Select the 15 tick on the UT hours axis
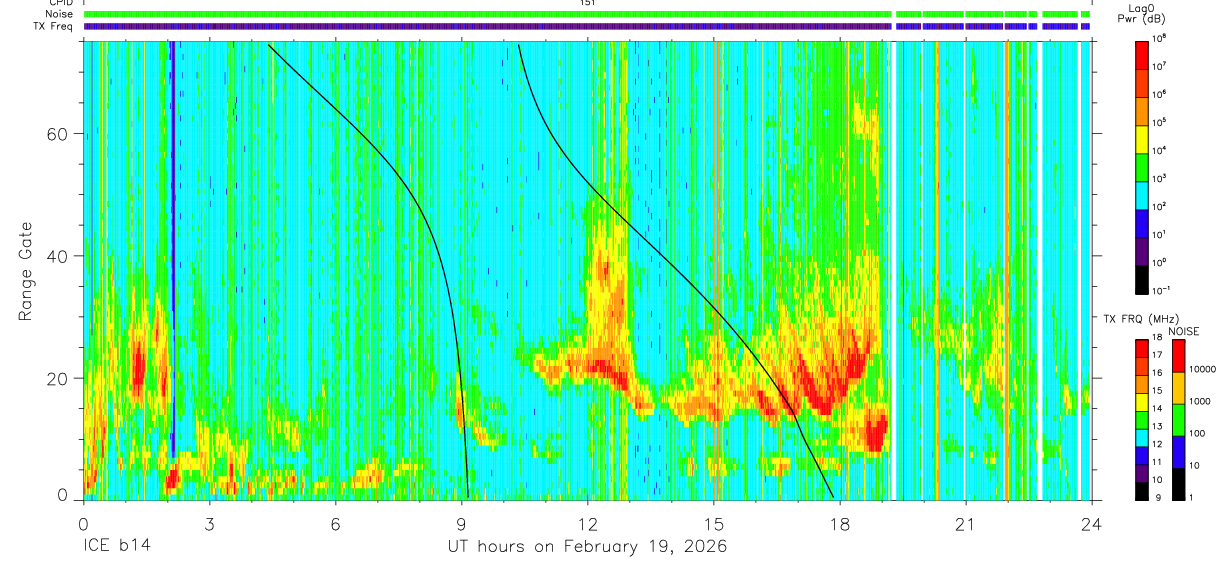Image resolution: width=1228 pixels, height=567 pixels. 714,523
